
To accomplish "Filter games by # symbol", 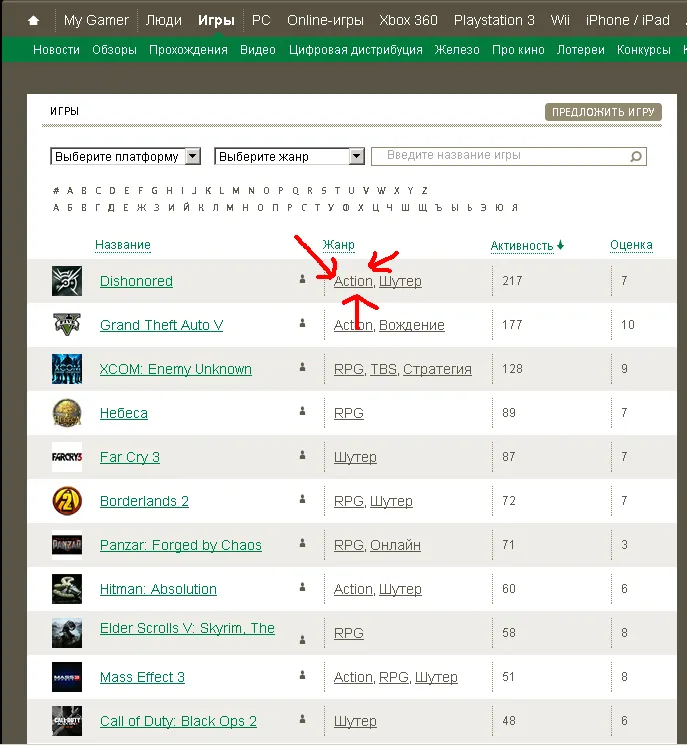I will 56,190.
